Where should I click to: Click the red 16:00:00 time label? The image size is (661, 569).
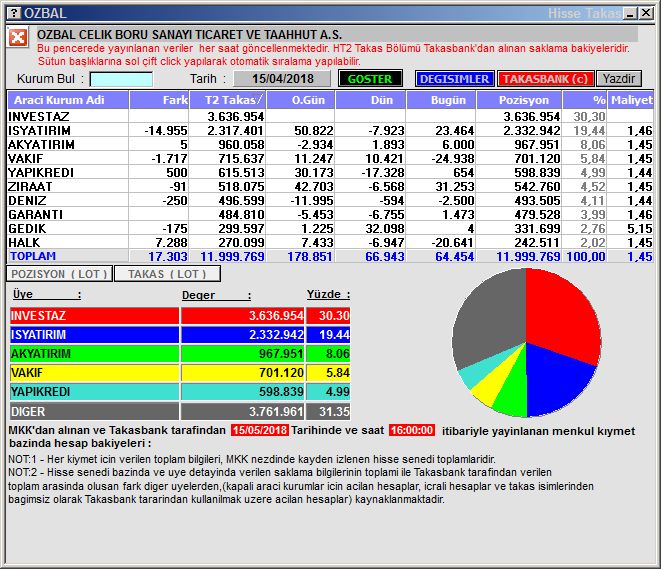(412, 430)
